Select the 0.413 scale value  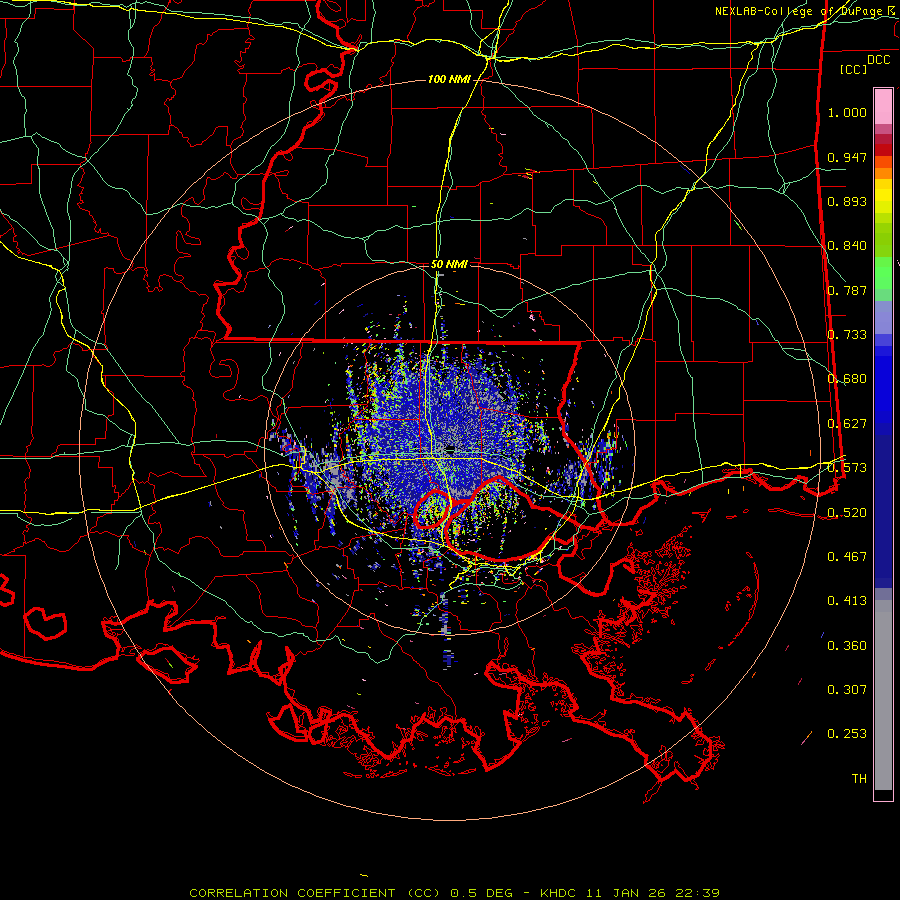[847, 601]
